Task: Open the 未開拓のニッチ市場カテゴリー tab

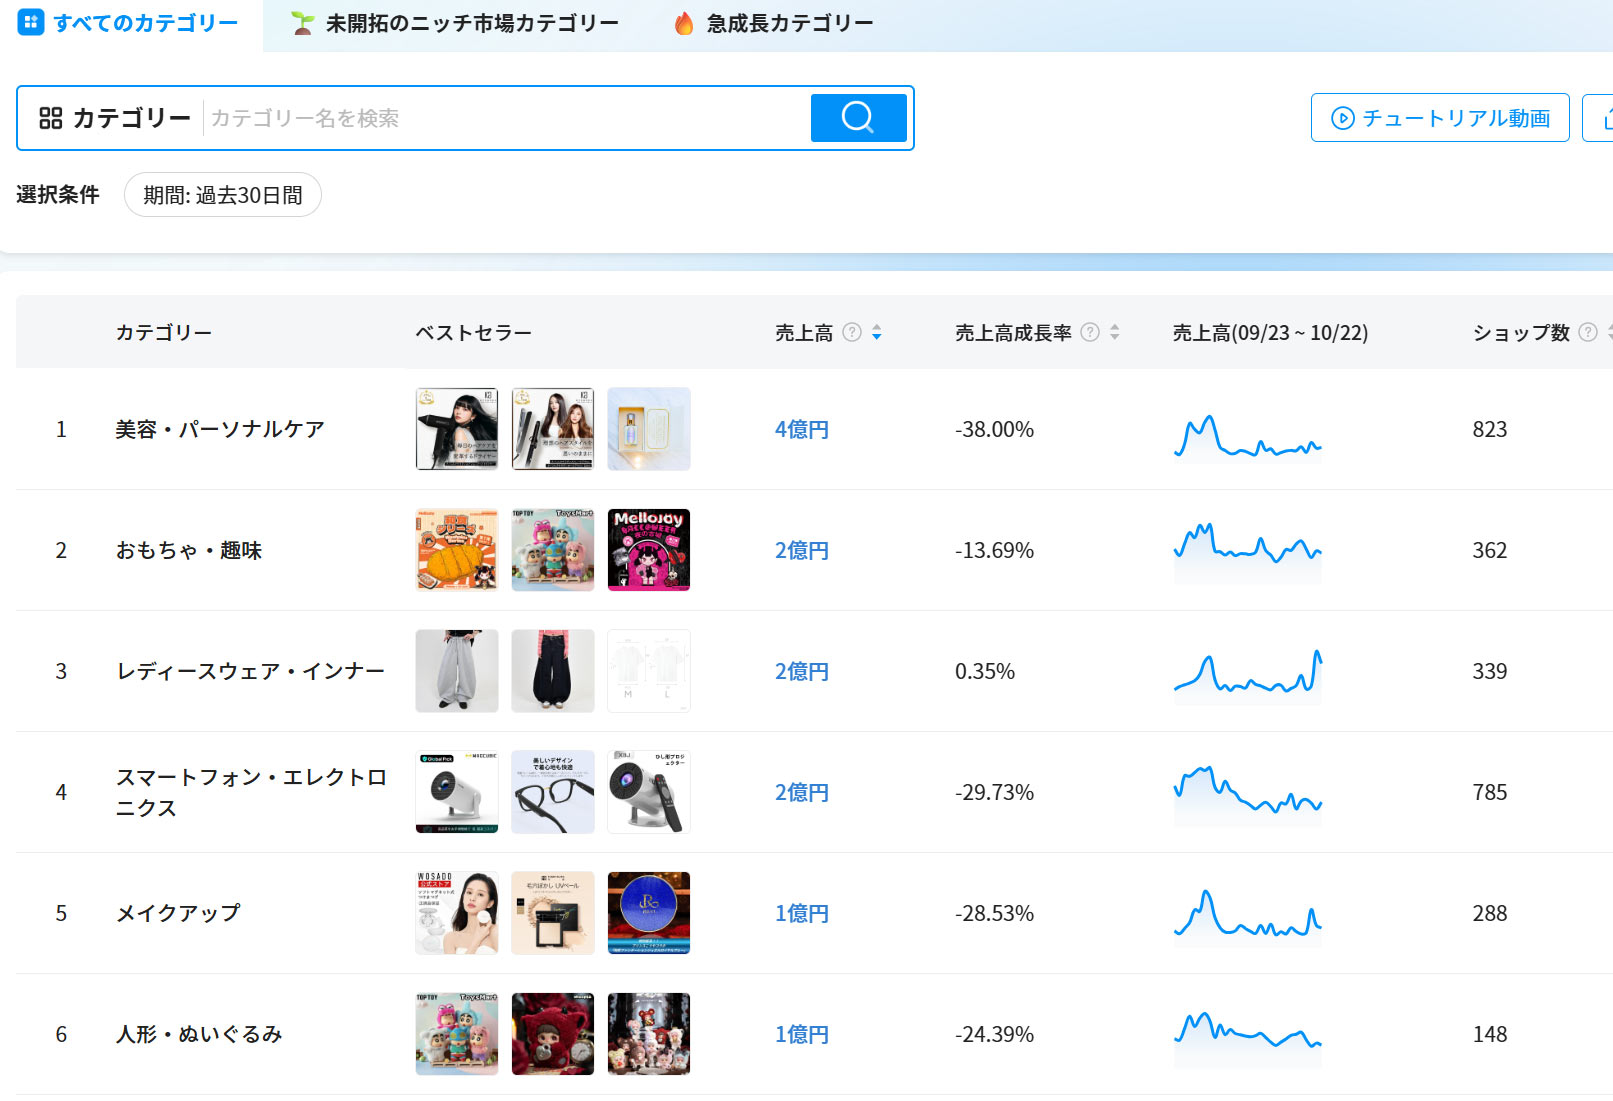Action: [456, 23]
